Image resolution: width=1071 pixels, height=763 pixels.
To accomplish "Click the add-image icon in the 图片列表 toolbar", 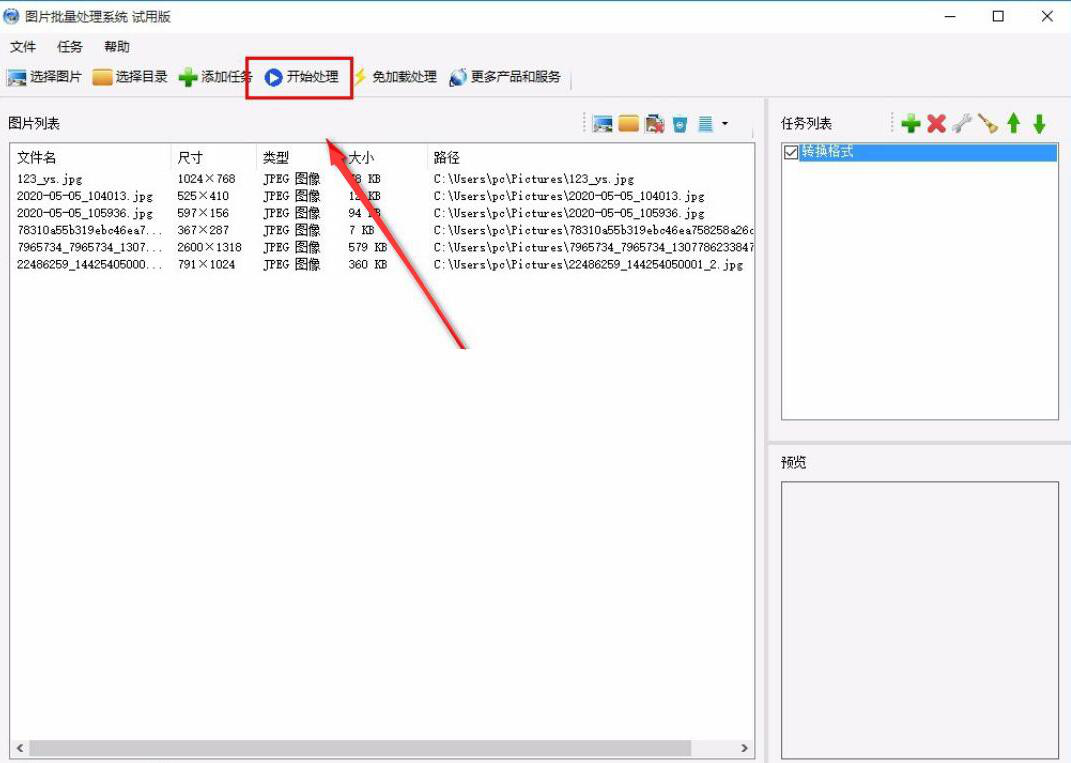I will pos(602,124).
